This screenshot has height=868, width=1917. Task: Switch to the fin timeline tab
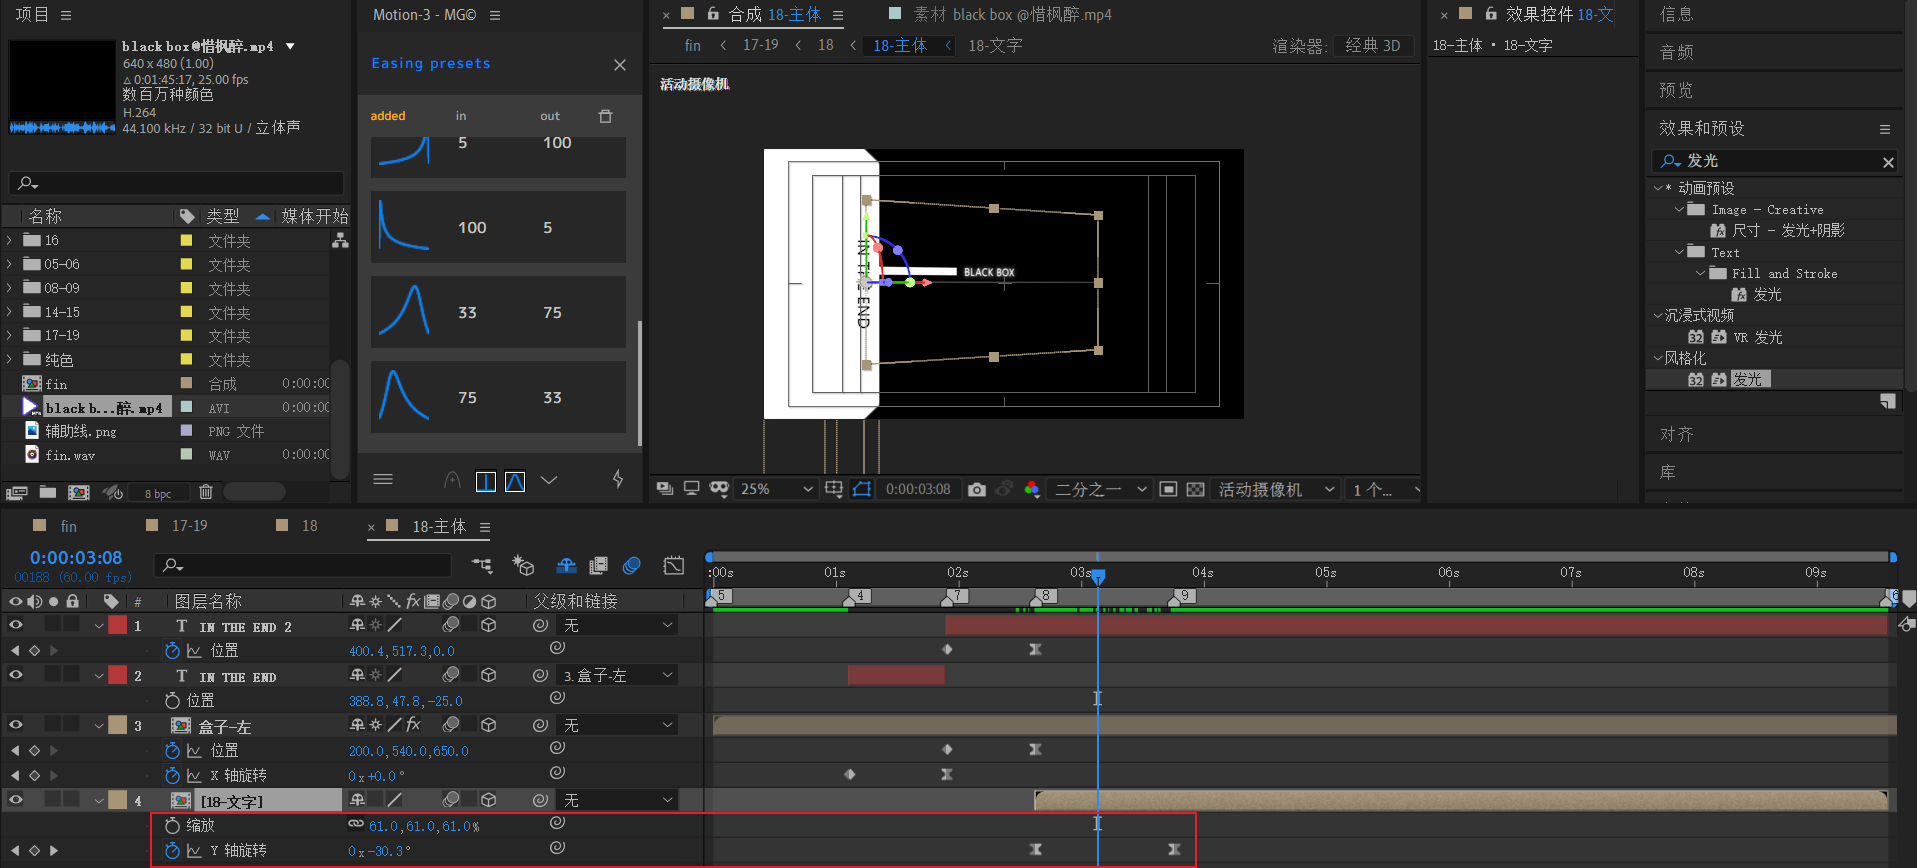pyautogui.click(x=68, y=526)
